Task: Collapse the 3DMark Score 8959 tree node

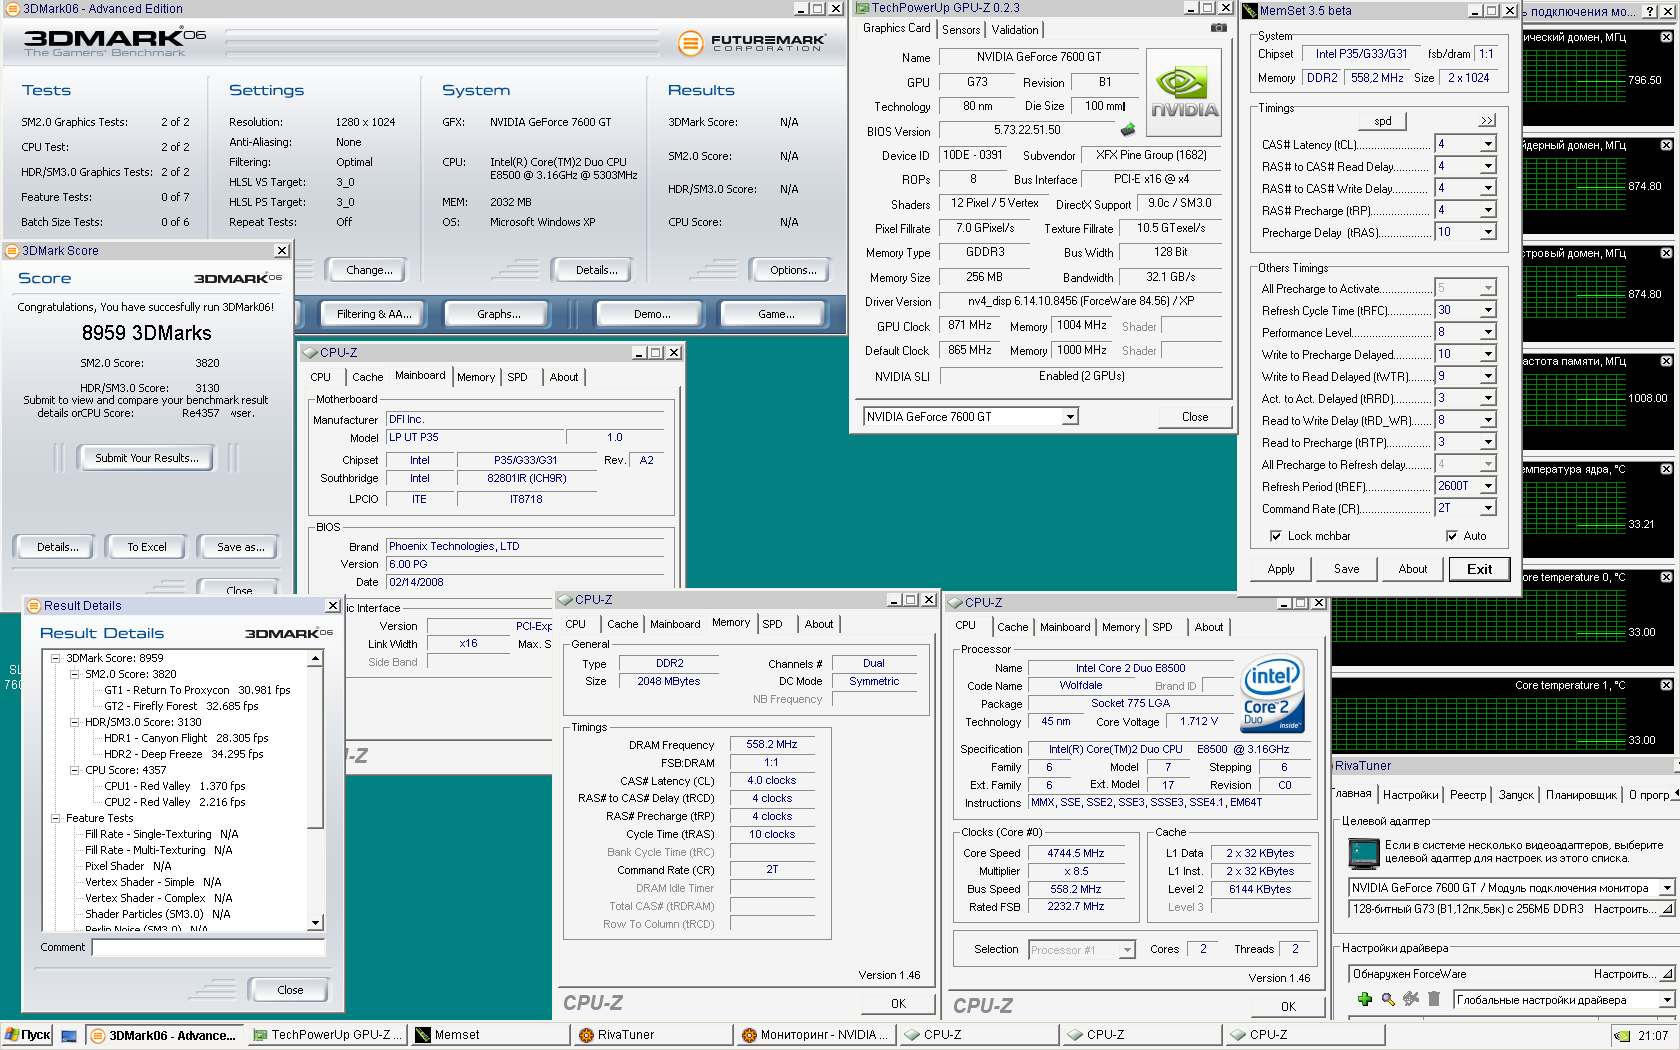Action: pyautogui.click(x=56, y=658)
